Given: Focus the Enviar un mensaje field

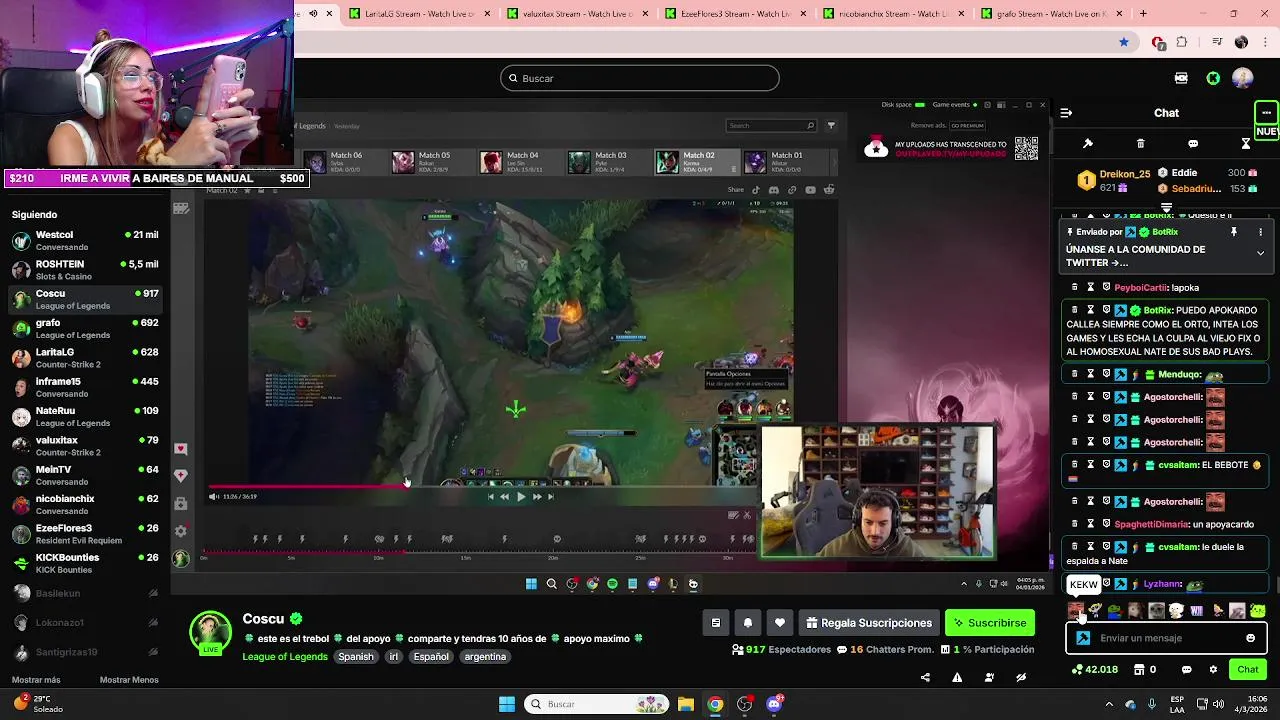Looking at the screenshot, I should [1166, 638].
